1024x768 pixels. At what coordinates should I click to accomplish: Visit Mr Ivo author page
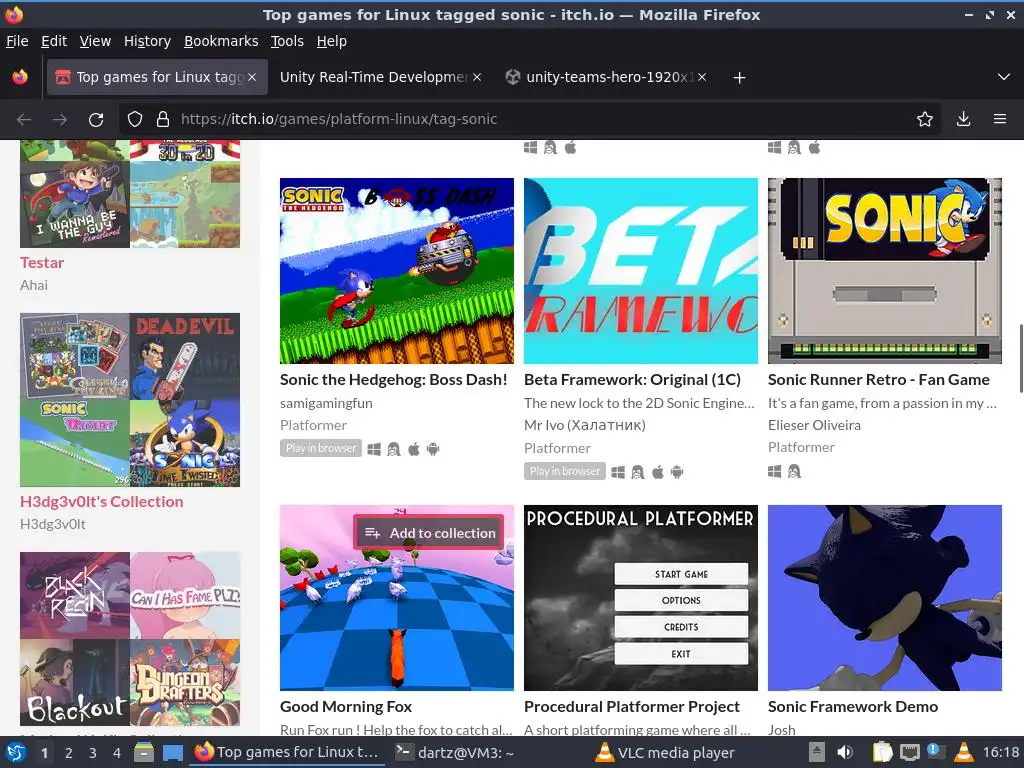coord(584,425)
